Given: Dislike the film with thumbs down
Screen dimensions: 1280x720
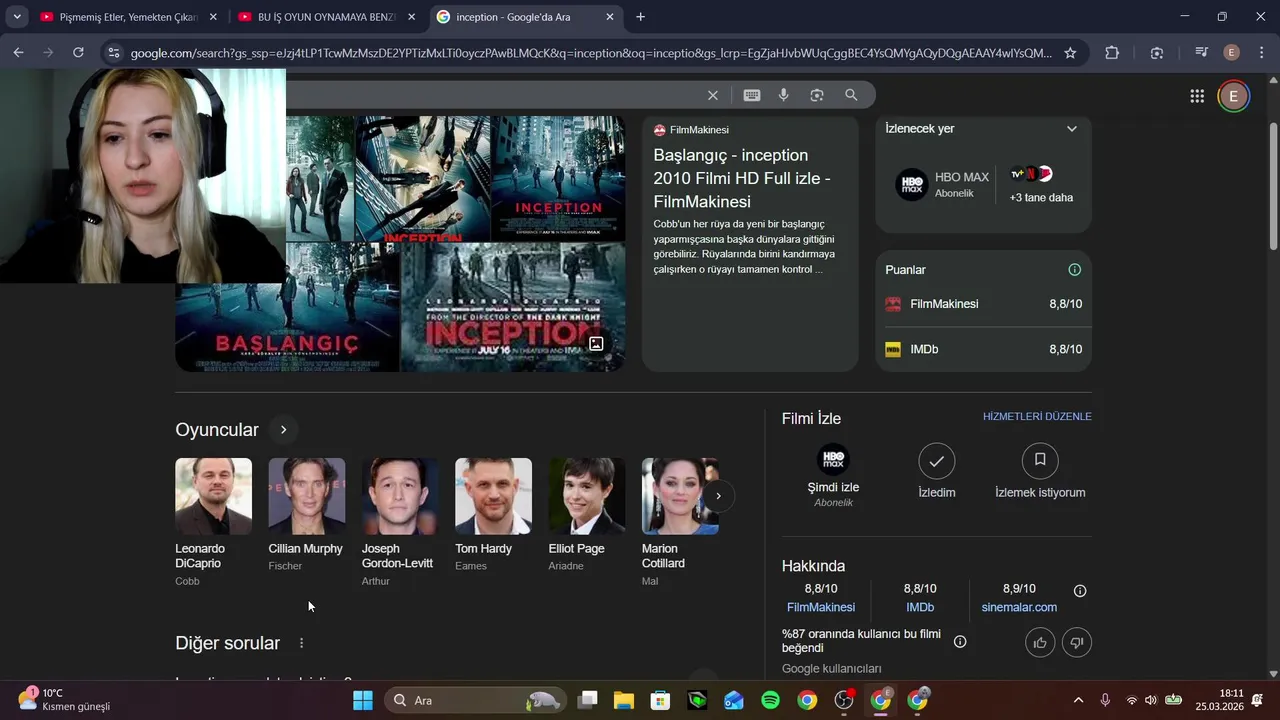Looking at the screenshot, I should coord(1077,643).
